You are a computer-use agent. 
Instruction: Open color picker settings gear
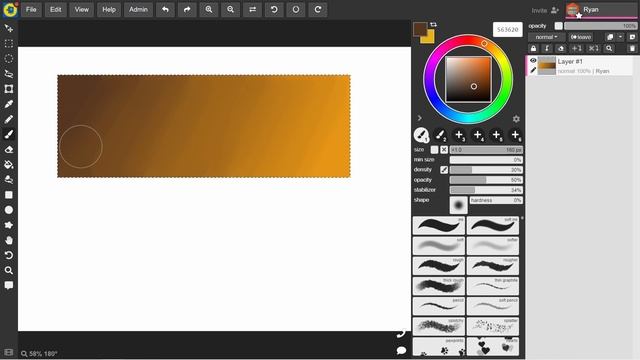[x=516, y=119]
